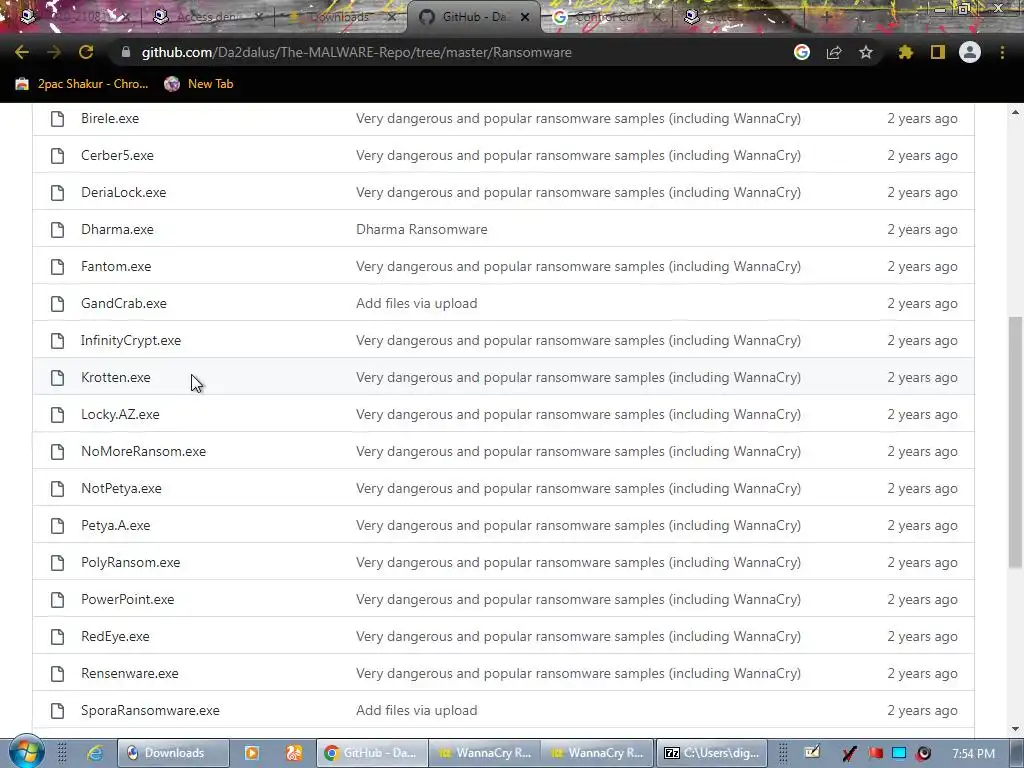Open the commit message in the SporaRansomware.exe row

click(417, 711)
